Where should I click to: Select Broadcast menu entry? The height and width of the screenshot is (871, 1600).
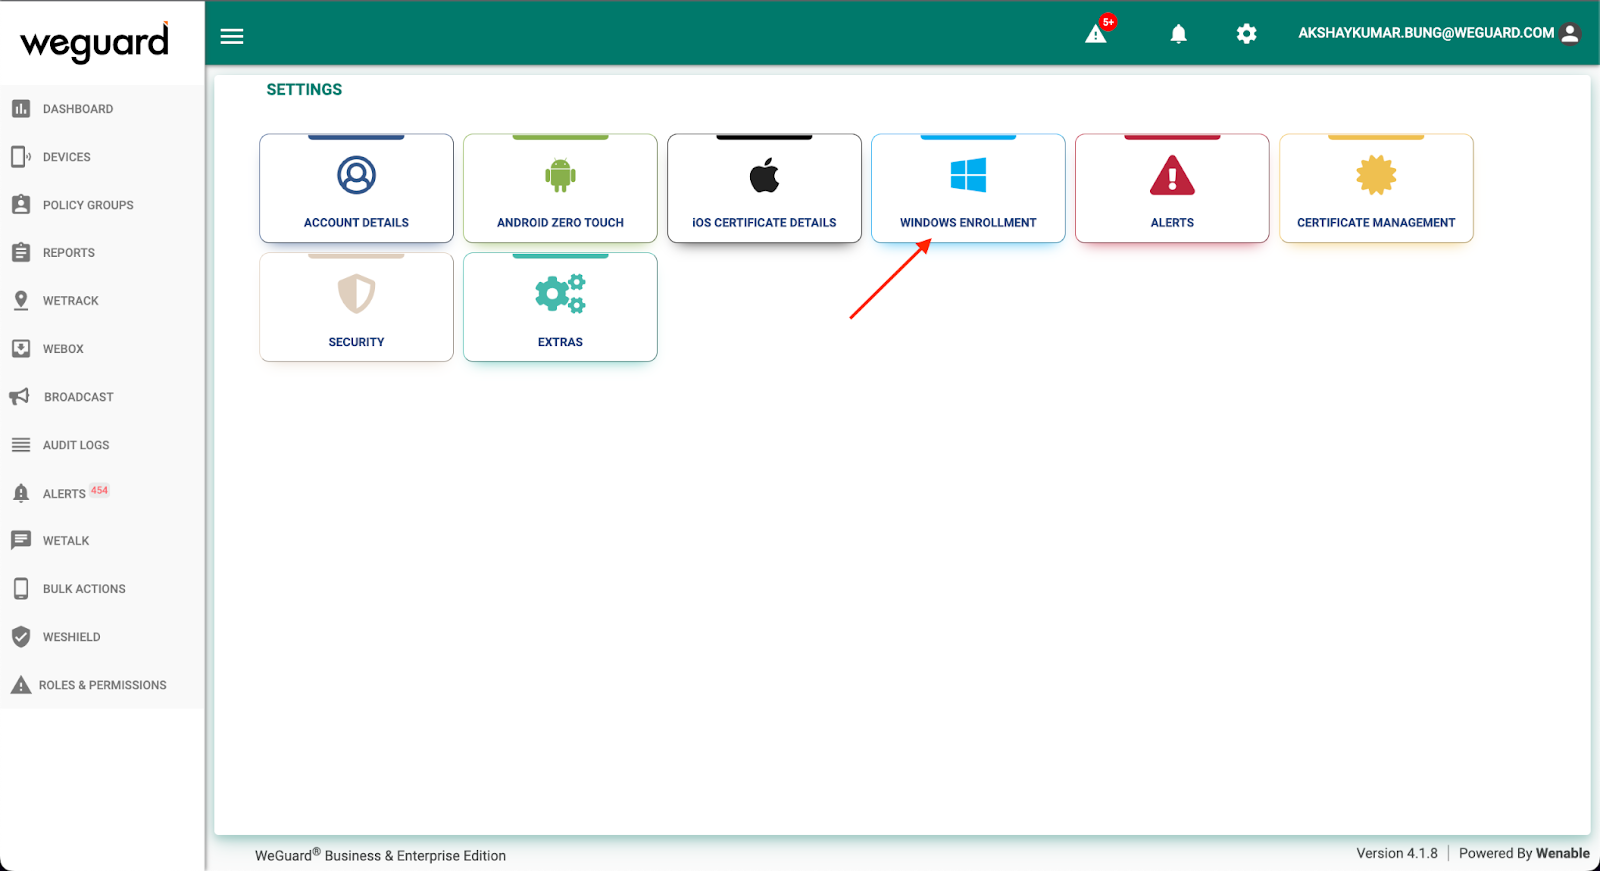(79, 397)
